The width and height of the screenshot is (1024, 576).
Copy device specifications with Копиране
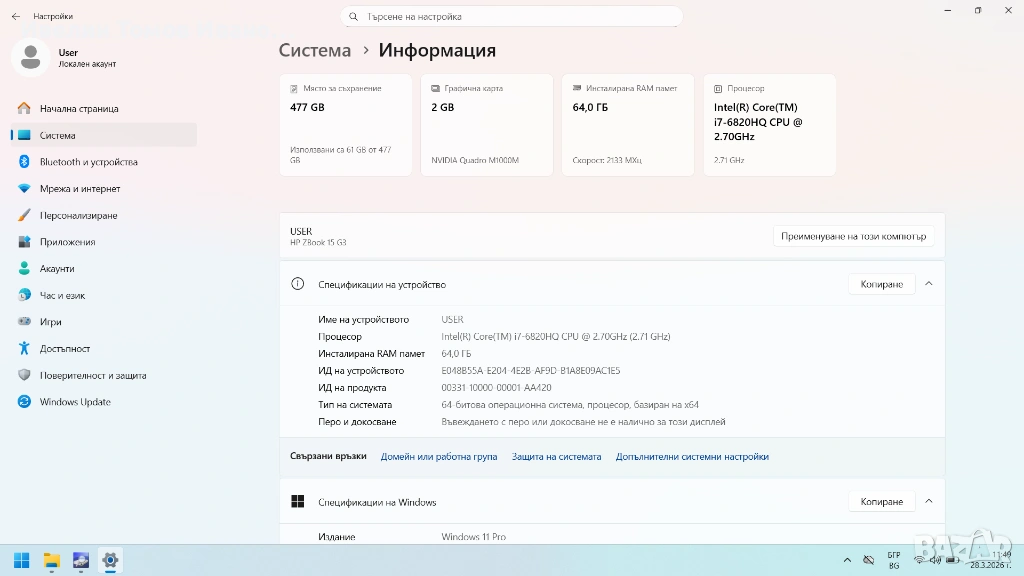coord(881,284)
